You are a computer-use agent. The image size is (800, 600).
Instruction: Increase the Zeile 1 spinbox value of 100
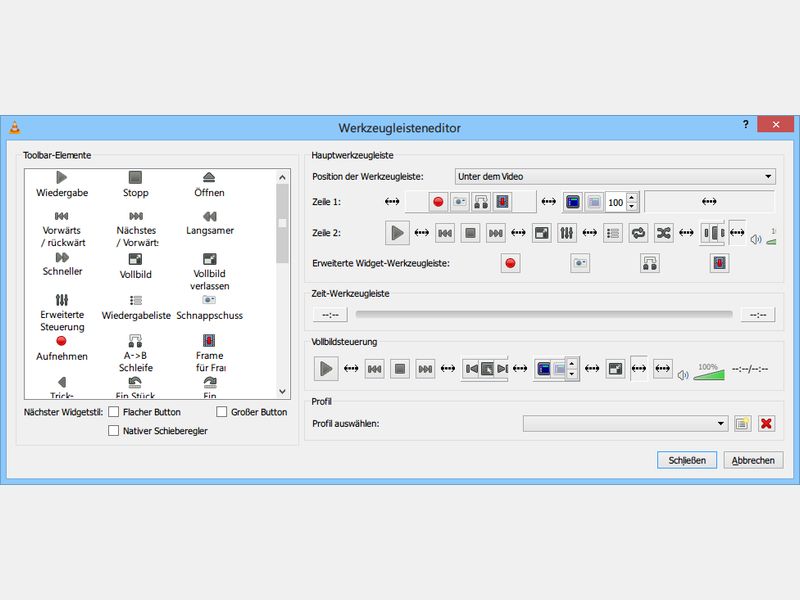632,198
